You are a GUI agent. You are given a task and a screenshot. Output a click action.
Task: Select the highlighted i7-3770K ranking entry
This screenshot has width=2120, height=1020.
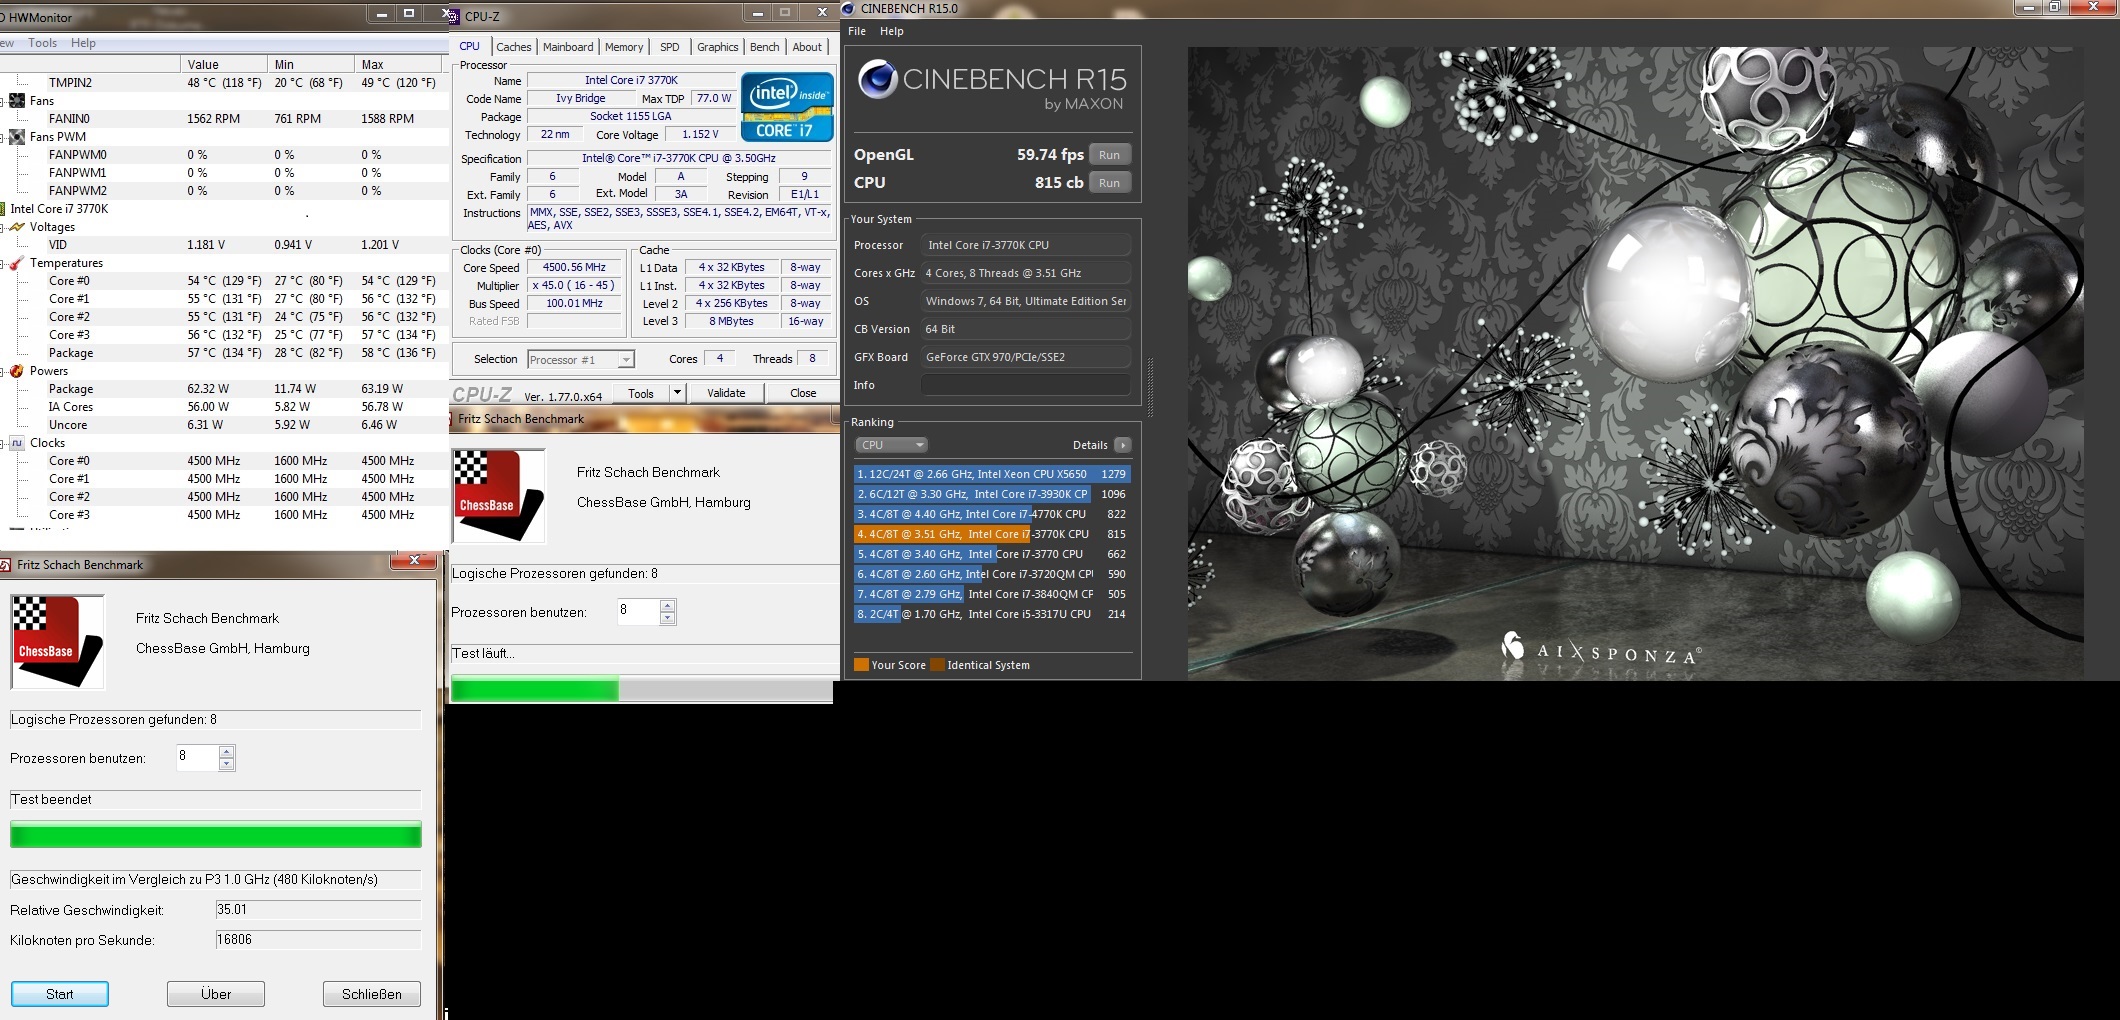(x=992, y=534)
